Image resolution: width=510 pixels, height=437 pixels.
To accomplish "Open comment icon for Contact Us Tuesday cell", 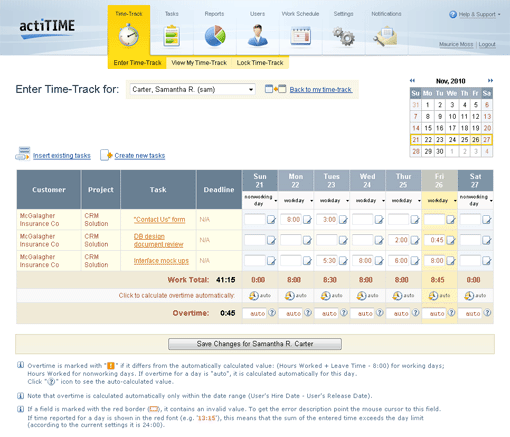I will pyautogui.click(x=343, y=220).
